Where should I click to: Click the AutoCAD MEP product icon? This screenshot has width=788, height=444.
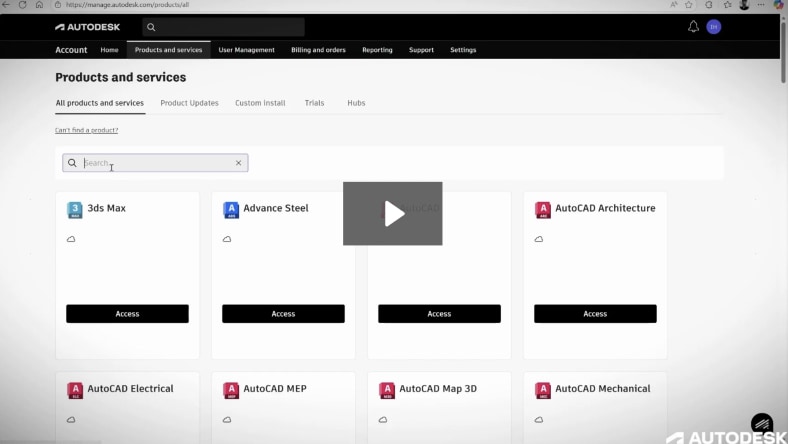tap(231, 390)
